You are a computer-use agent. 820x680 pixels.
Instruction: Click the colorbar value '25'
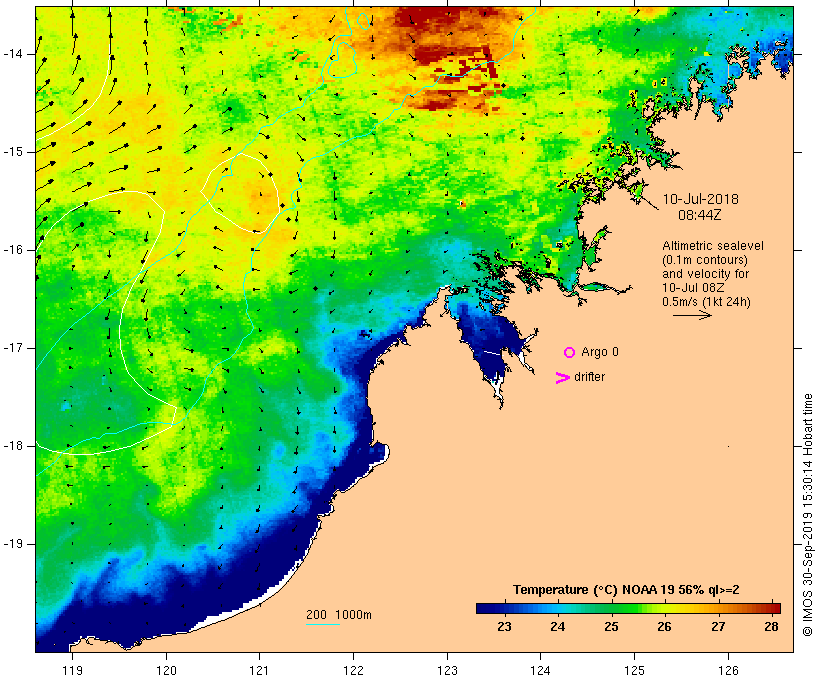click(611, 627)
